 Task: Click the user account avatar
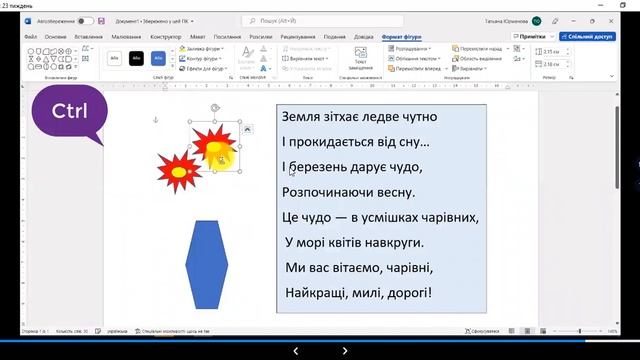pos(537,21)
